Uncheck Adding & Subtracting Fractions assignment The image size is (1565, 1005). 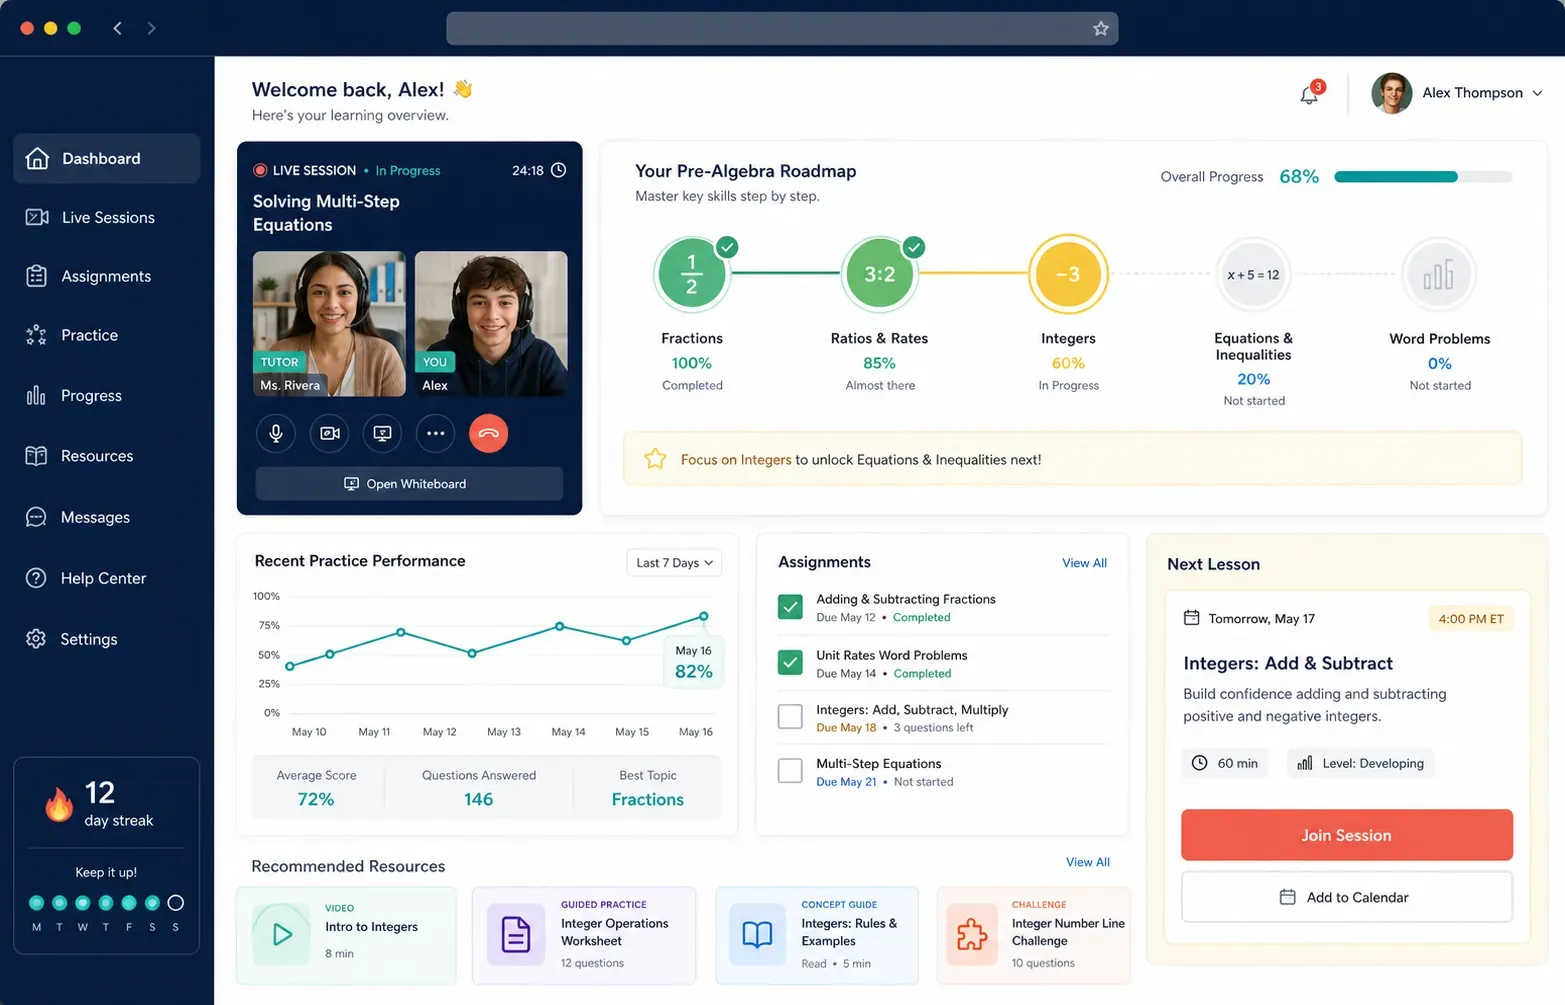pos(790,607)
